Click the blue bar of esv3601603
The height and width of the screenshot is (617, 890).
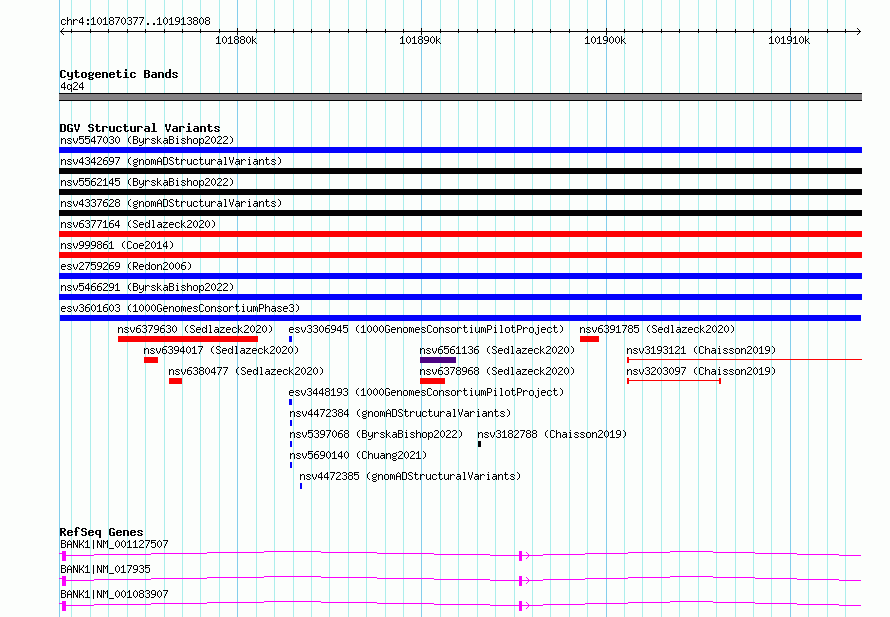tap(460, 318)
